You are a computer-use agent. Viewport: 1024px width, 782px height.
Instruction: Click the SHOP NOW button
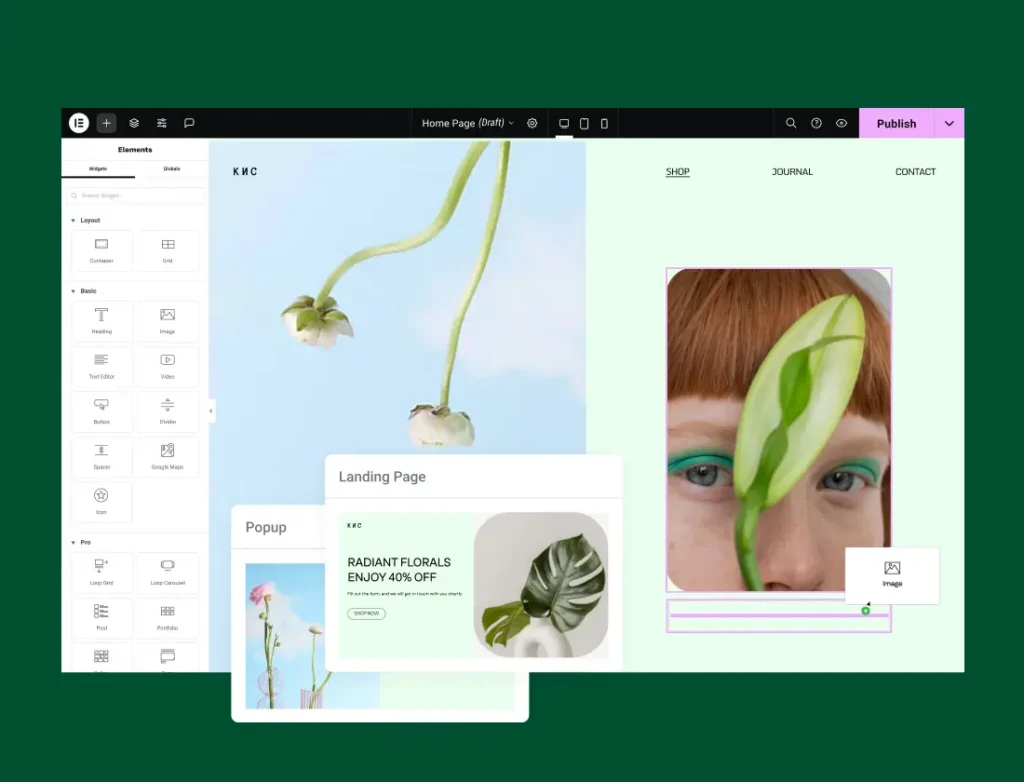pos(366,613)
